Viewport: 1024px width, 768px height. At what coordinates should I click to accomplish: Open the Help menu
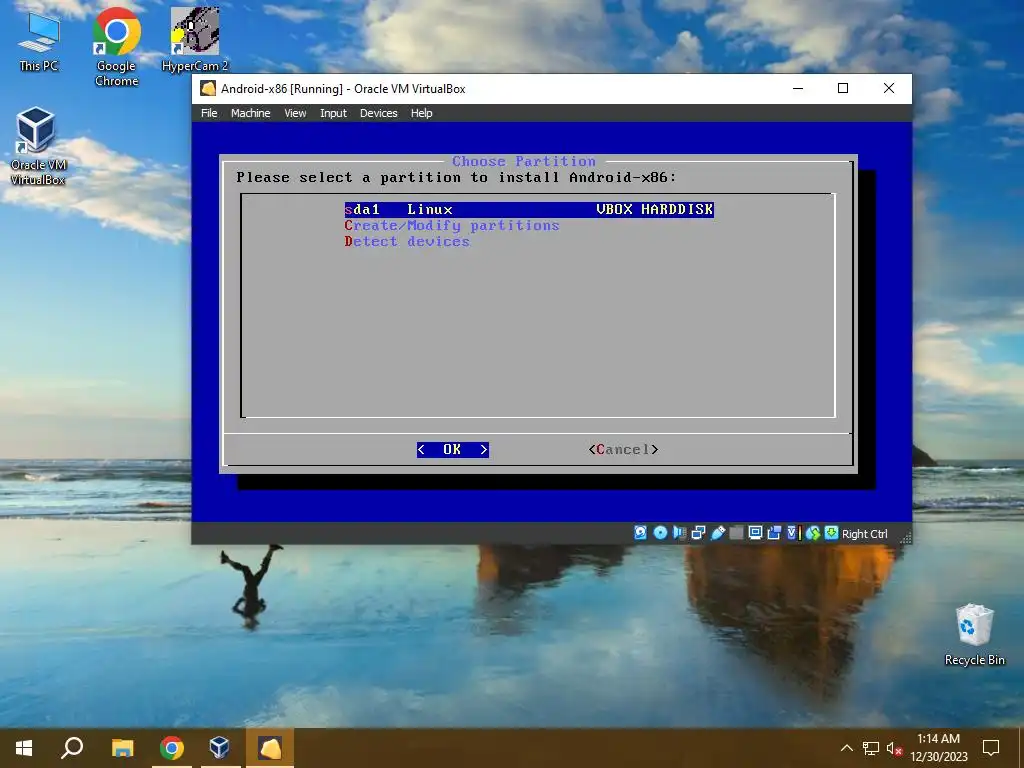pyautogui.click(x=421, y=113)
